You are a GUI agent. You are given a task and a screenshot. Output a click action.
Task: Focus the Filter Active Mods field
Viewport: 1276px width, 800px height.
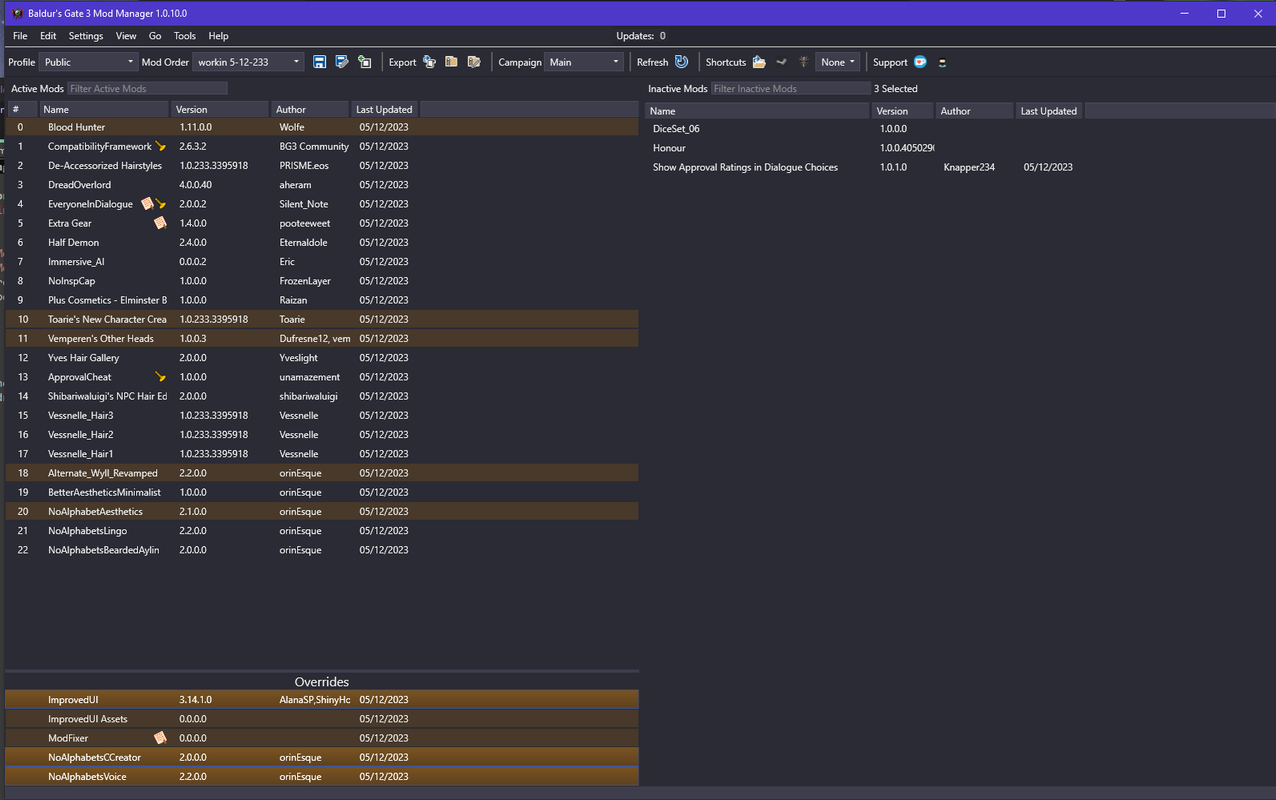click(x=148, y=89)
